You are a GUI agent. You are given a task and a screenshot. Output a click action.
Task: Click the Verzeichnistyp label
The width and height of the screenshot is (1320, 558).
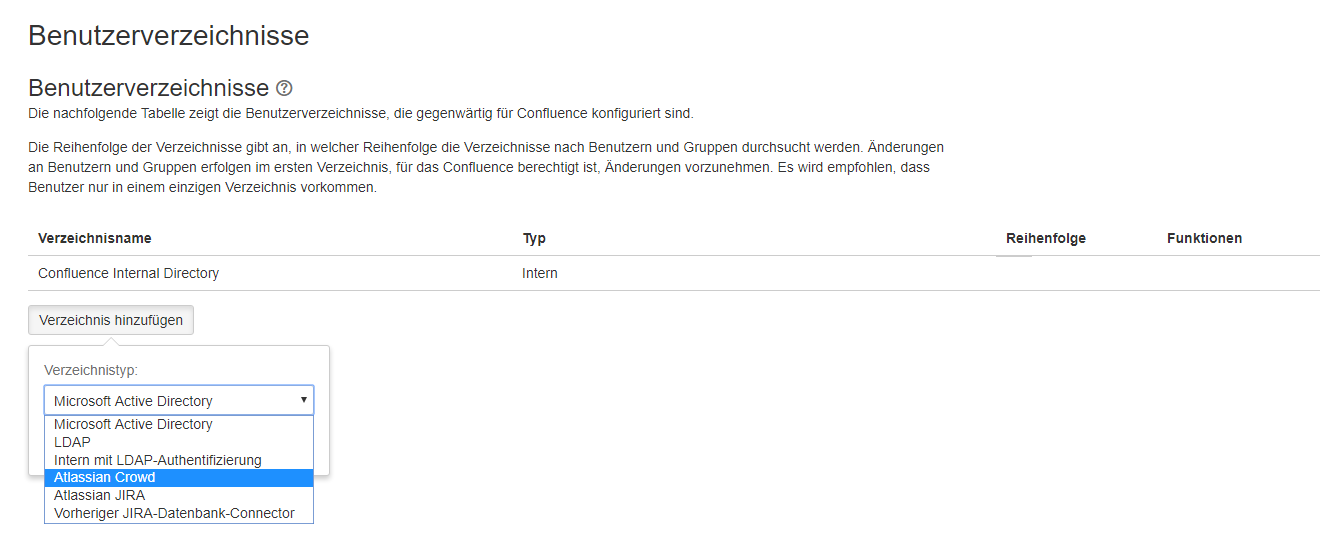tap(91, 370)
